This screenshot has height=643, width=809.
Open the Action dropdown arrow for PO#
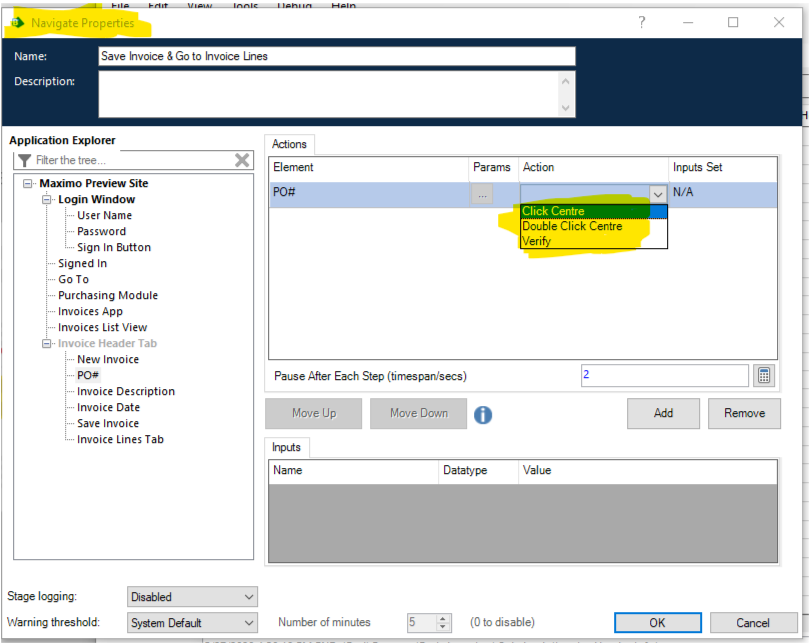click(657, 194)
